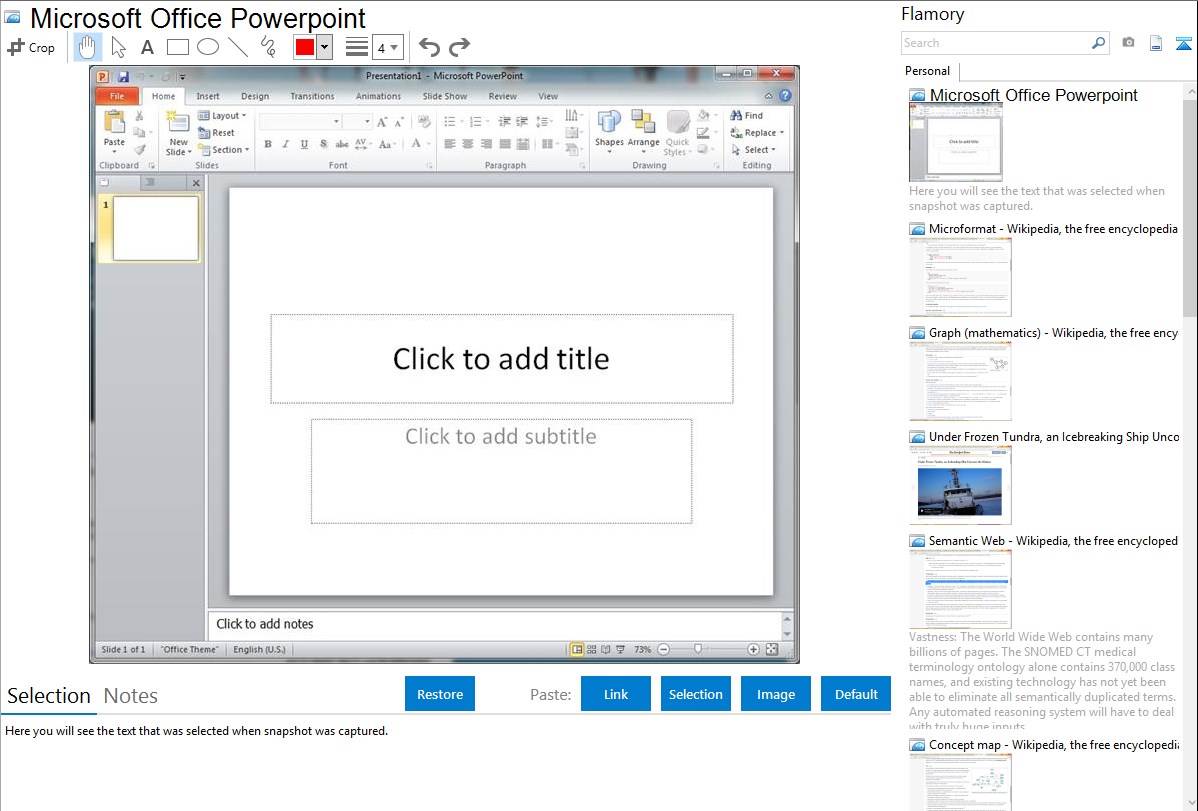Select the ellipse drawing tool

pyautogui.click(x=208, y=47)
